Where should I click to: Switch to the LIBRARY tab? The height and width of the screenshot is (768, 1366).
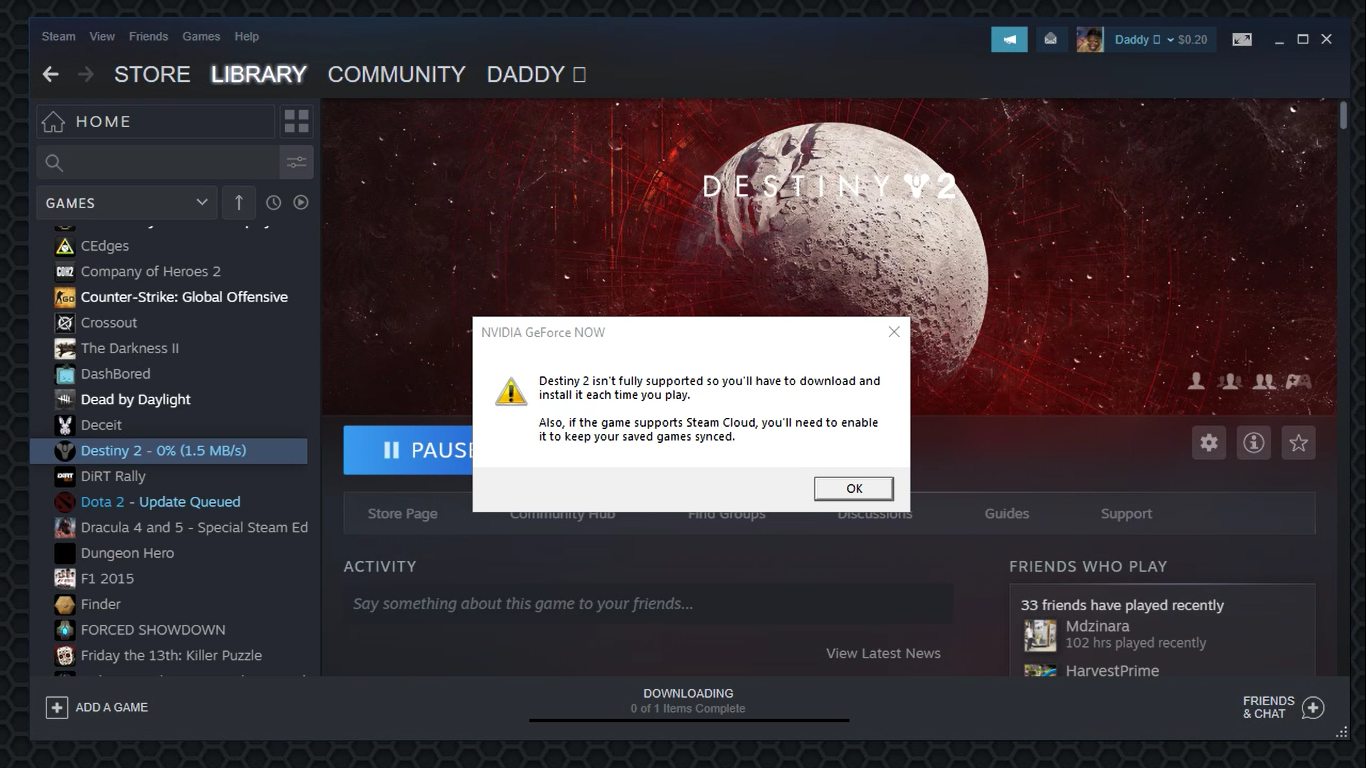(x=258, y=74)
